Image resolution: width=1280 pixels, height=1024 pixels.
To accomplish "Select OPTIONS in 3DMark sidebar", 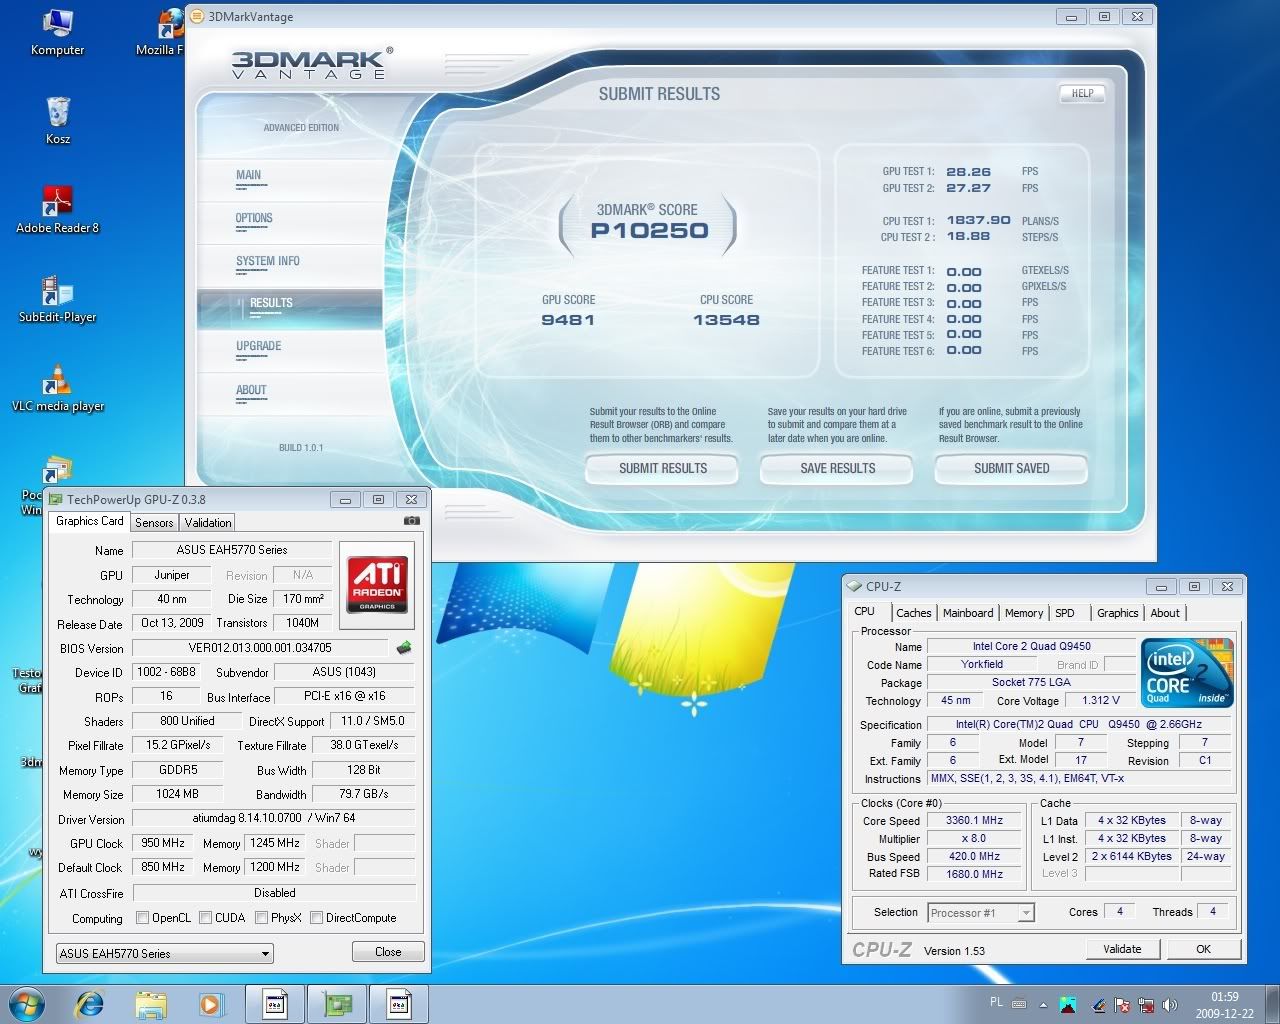I will click(254, 218).
